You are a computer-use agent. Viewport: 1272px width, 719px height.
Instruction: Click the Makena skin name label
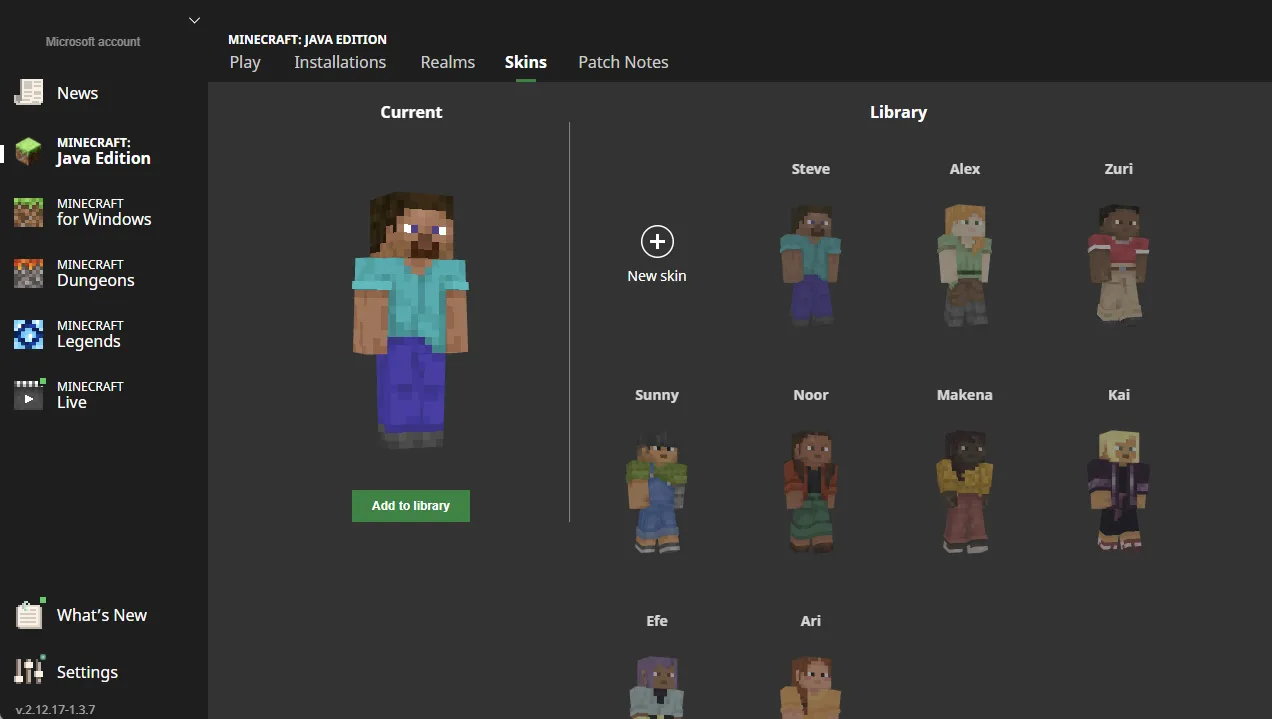click(965, 395)
